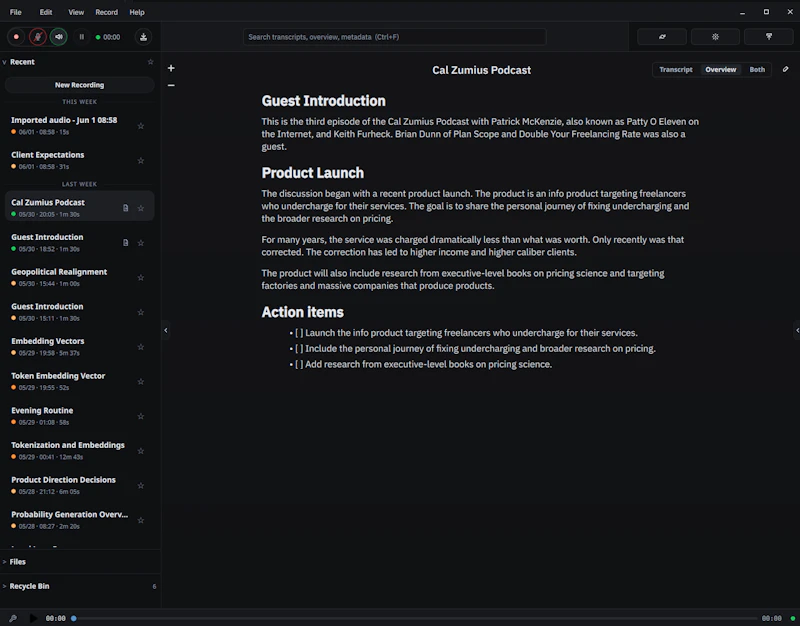Expand the Recycle Bin section
The width and height of the screenshot is (800, 626).
(4, 586)
